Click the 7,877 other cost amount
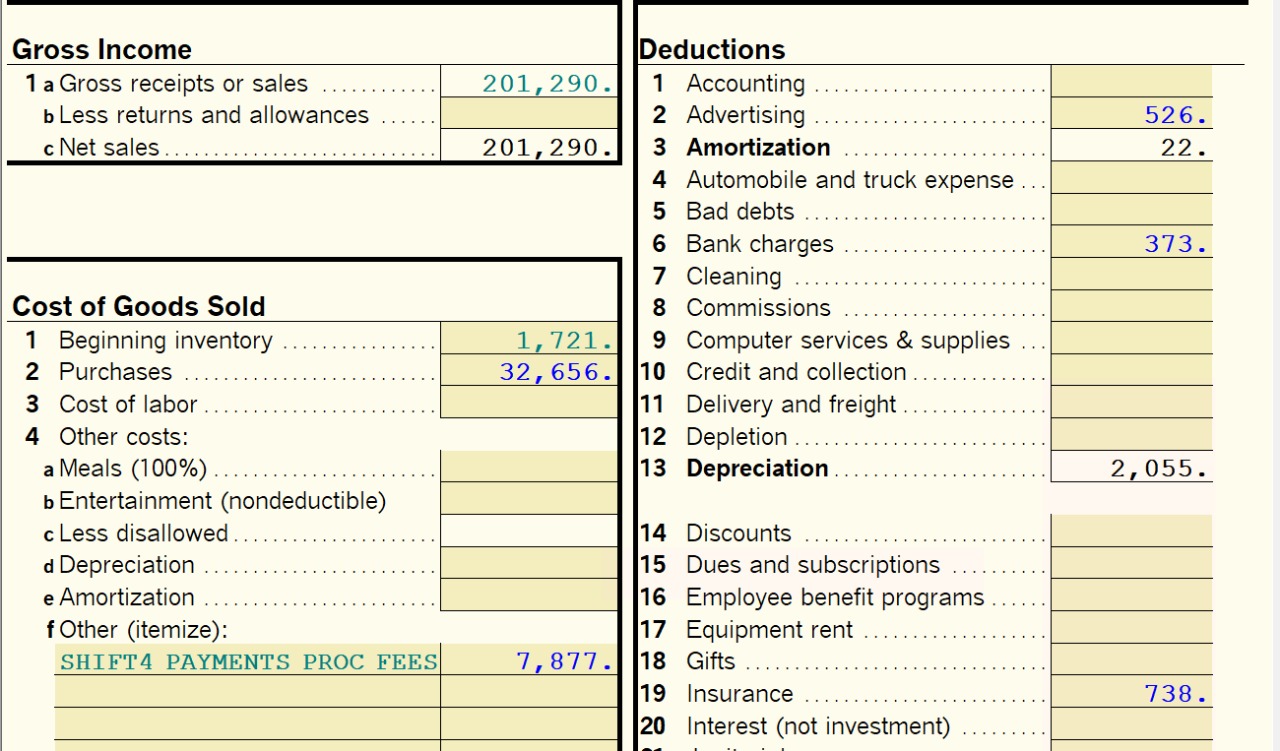The height and width of the screenshot is (751, 1280). pyautogui.click(x=529, y=662)
